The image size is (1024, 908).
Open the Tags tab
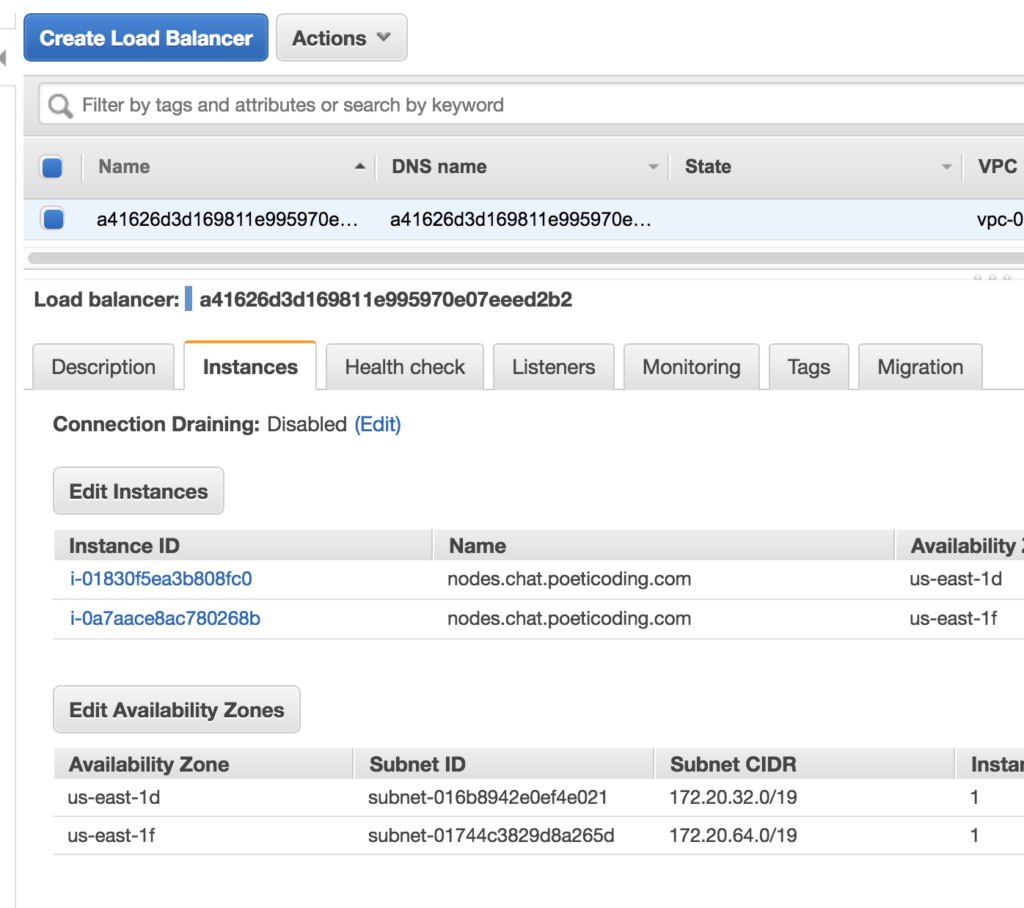pyautogui.click(x=808, y=367)
